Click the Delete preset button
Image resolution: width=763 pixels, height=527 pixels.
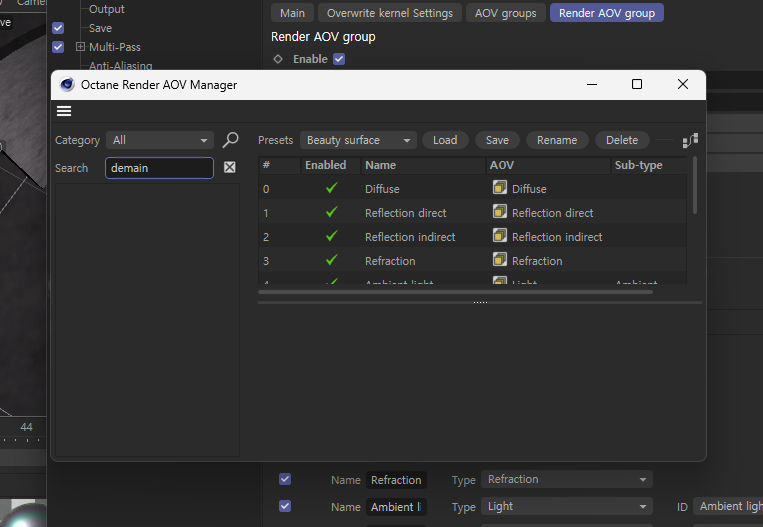[622, 140]
